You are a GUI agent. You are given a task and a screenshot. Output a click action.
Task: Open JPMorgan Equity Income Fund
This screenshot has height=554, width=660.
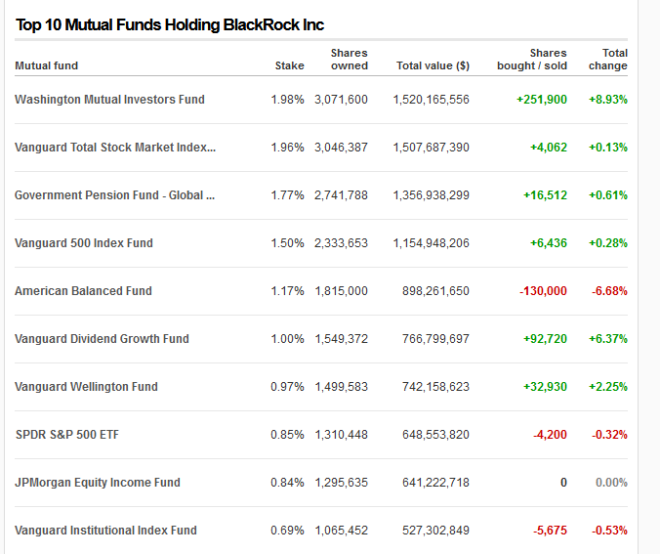click(97, 483)
